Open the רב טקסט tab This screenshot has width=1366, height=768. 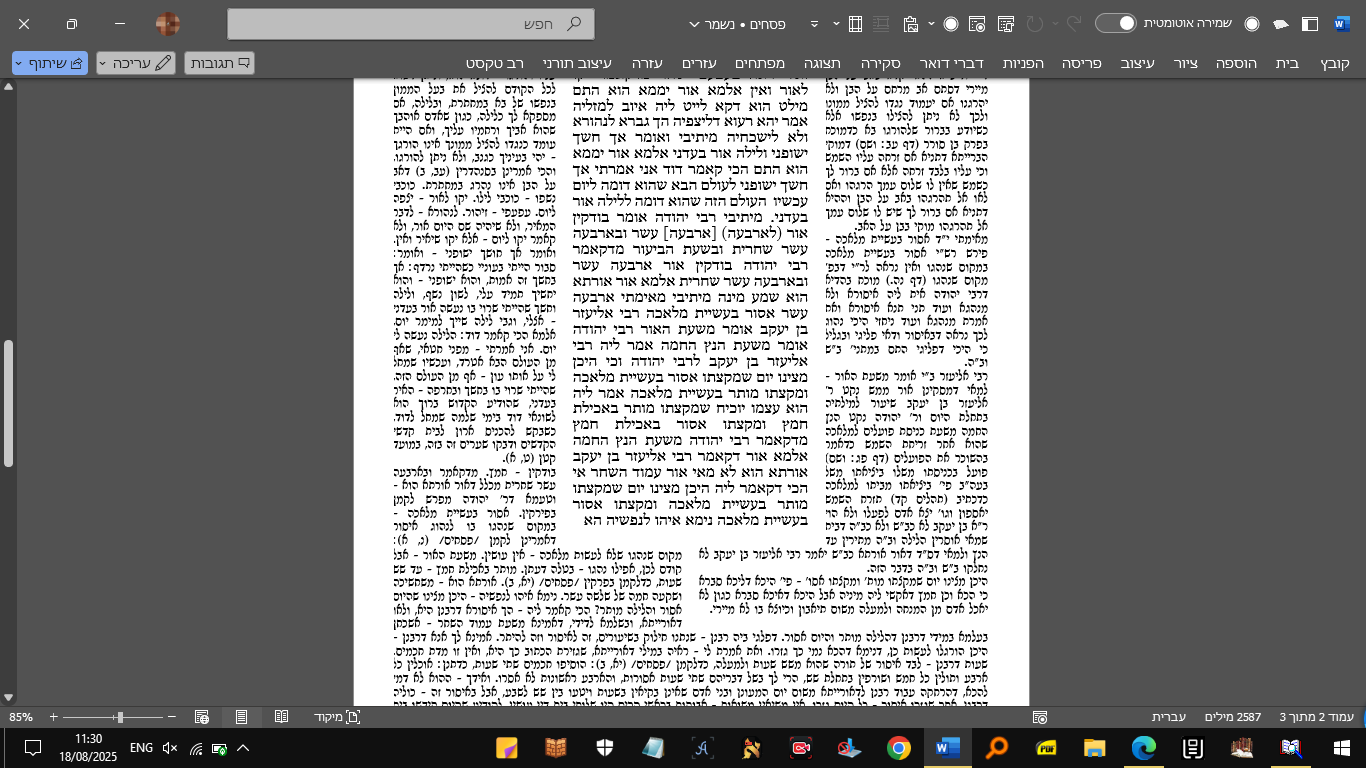495,63
